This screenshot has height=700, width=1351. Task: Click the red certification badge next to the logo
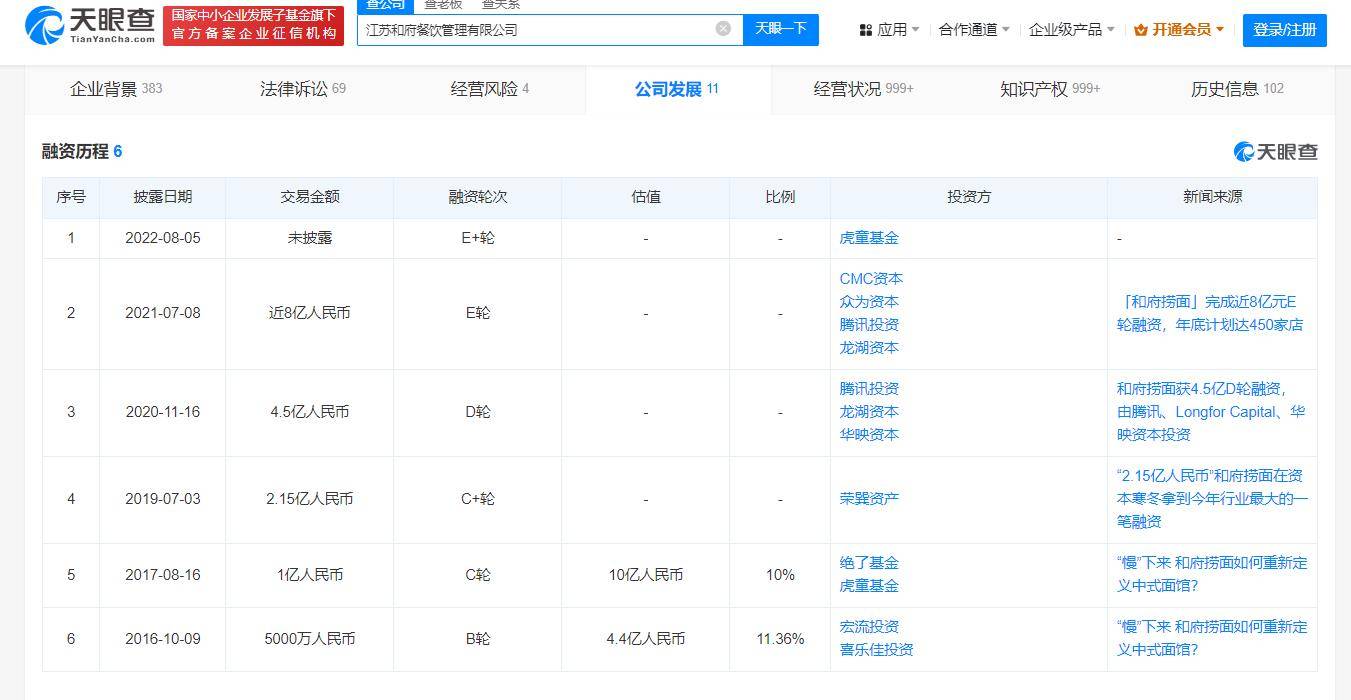pos(253,23)
